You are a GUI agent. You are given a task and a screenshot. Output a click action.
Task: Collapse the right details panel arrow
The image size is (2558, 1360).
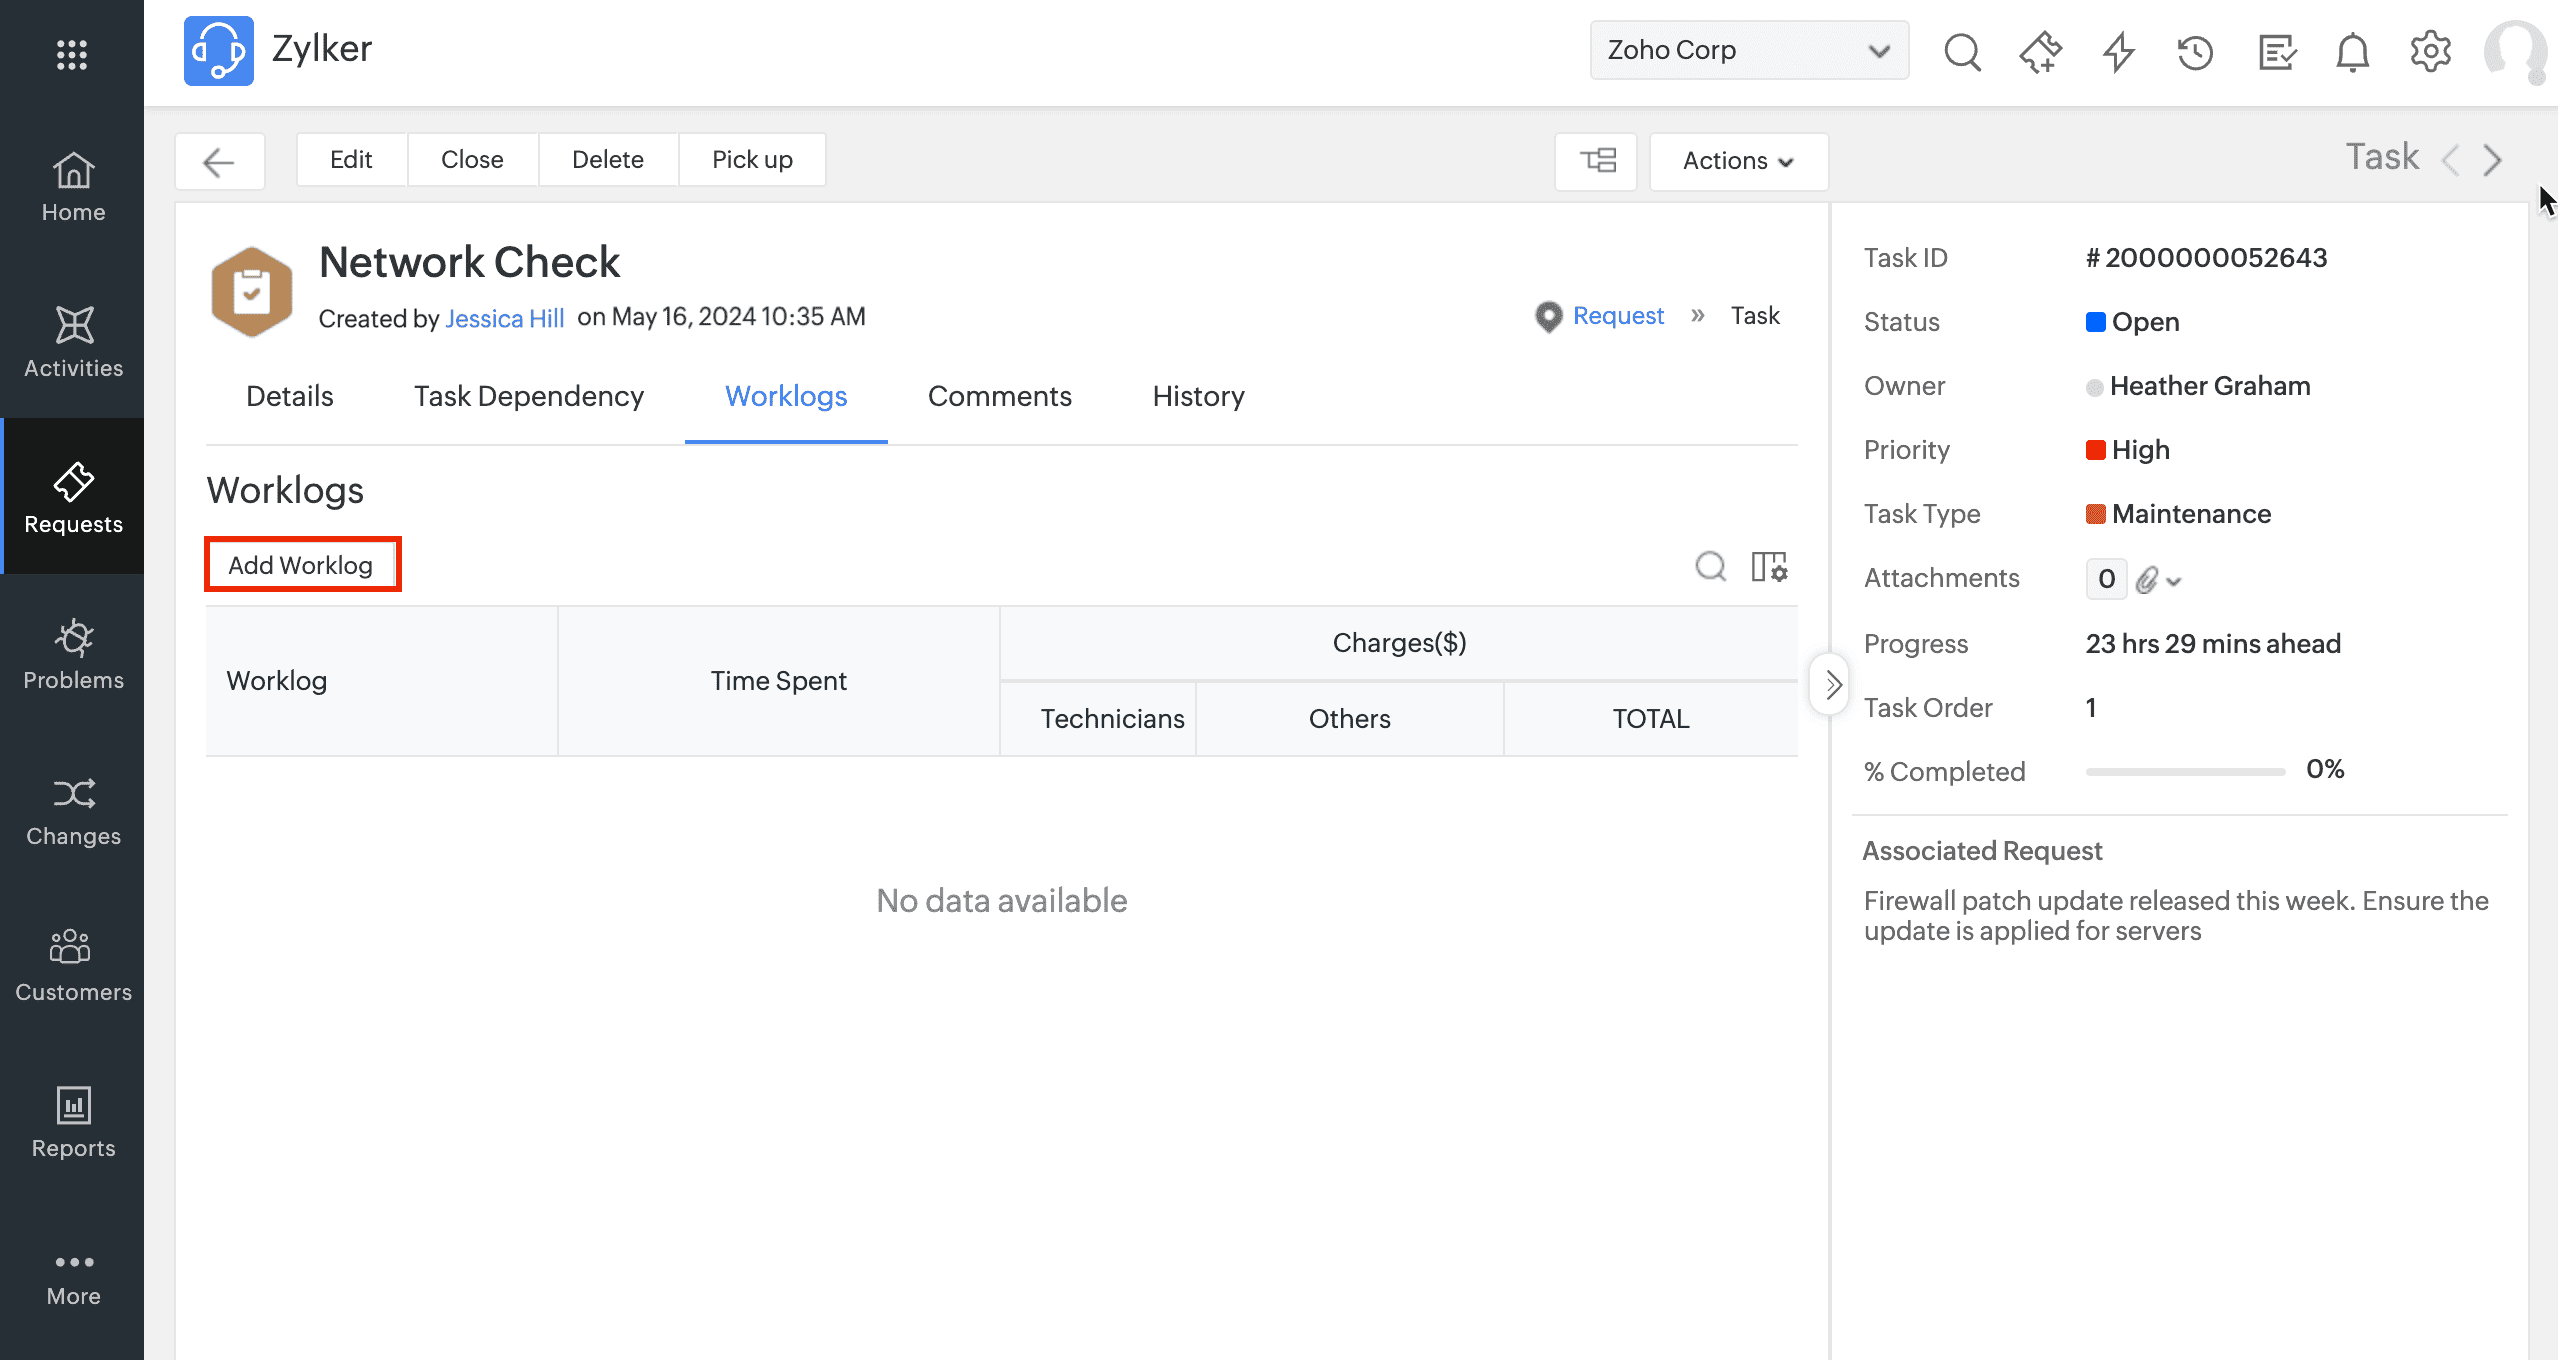tap(1832, 685)
